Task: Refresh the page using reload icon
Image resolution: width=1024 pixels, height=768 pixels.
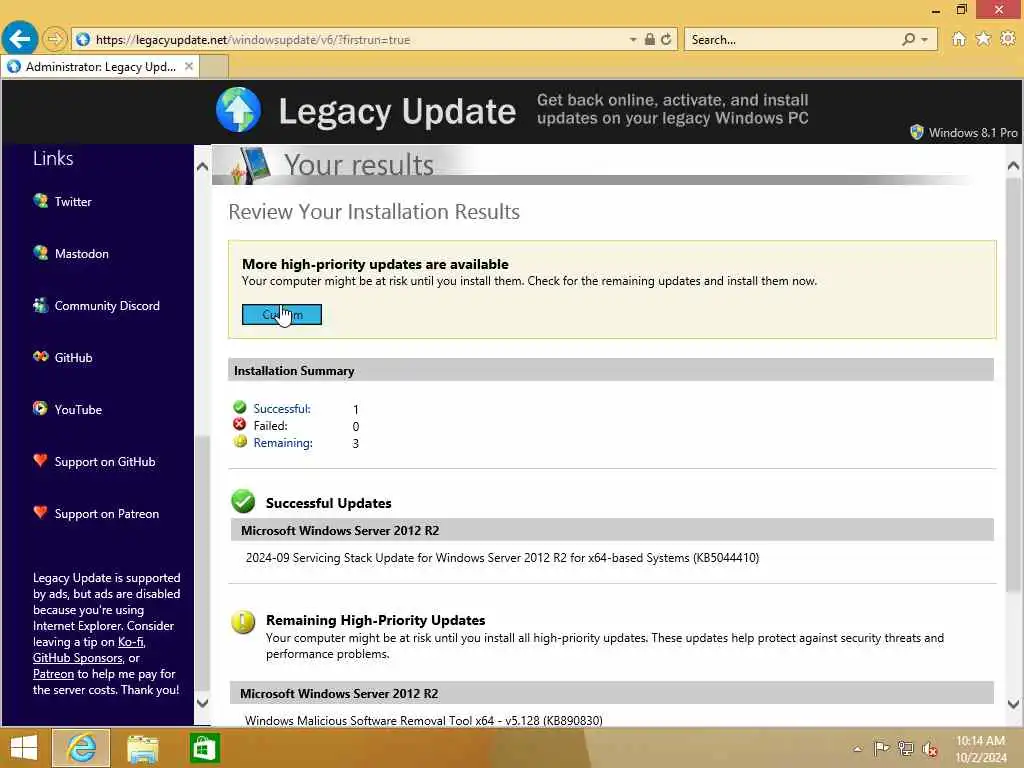Action: (666, 40)
